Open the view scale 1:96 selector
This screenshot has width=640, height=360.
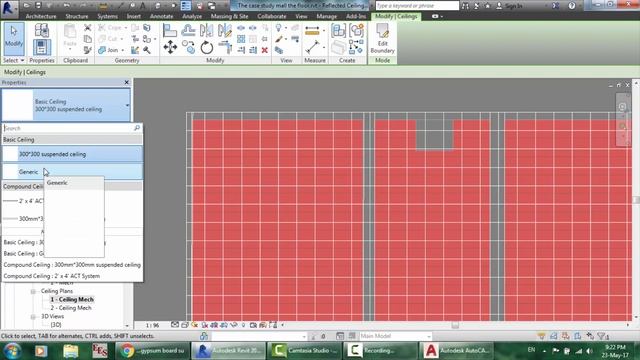[x=152, y=325]
